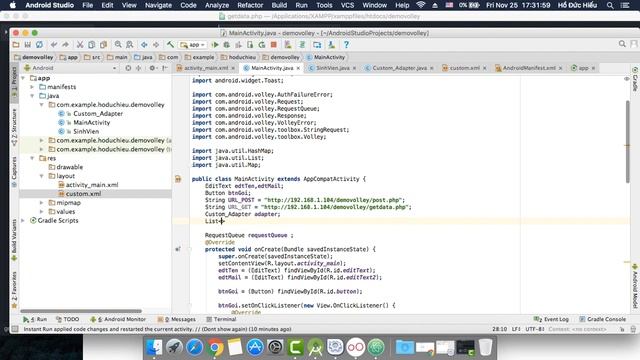
Task: Click the 'src' breadcrumb folder
Action: 92,57
